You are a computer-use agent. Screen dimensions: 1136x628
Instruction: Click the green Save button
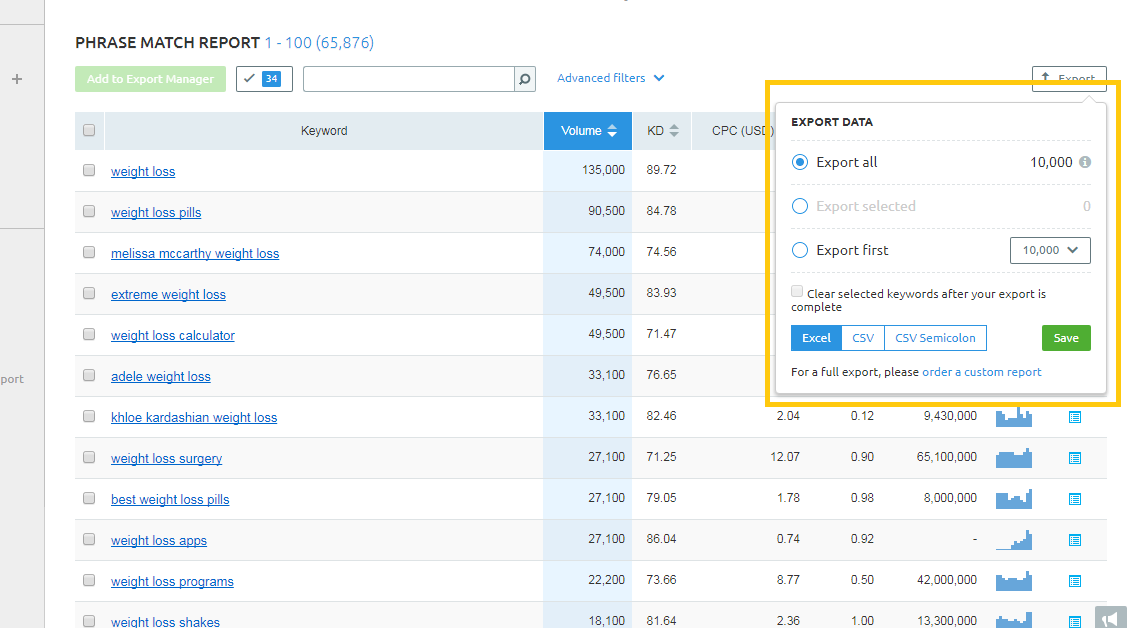[x=1066, y=338]
